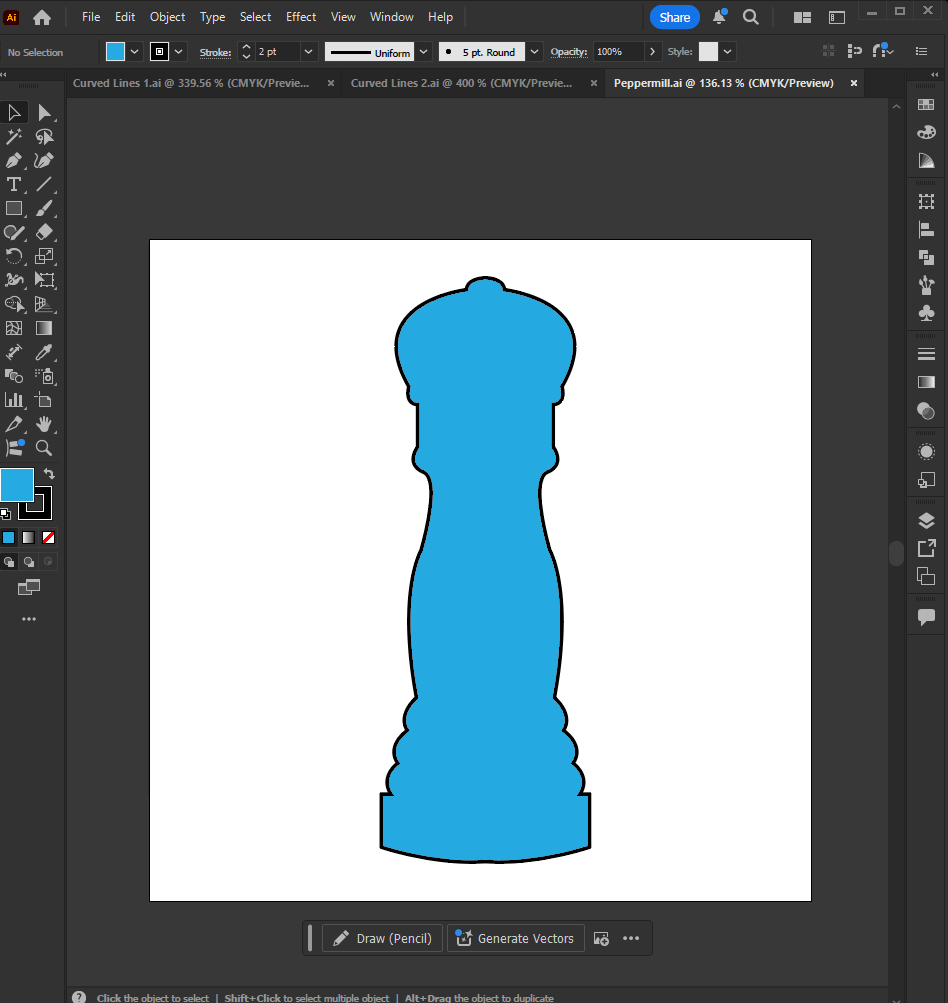Select the Free Transform tool
This screenshot has height=1003, width=948.
[44, 280]
